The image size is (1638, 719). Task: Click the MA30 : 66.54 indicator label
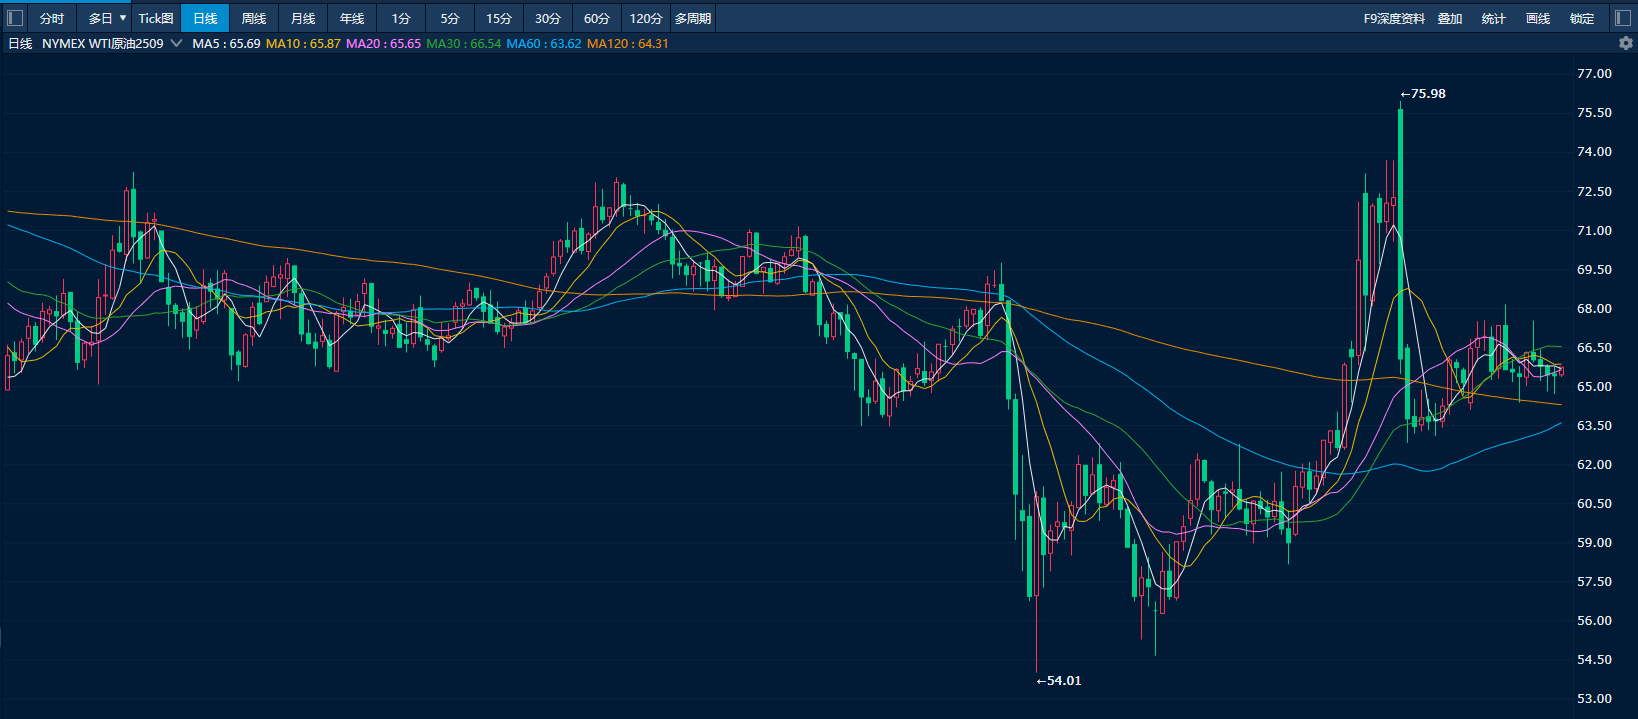(x=464, y=43)
